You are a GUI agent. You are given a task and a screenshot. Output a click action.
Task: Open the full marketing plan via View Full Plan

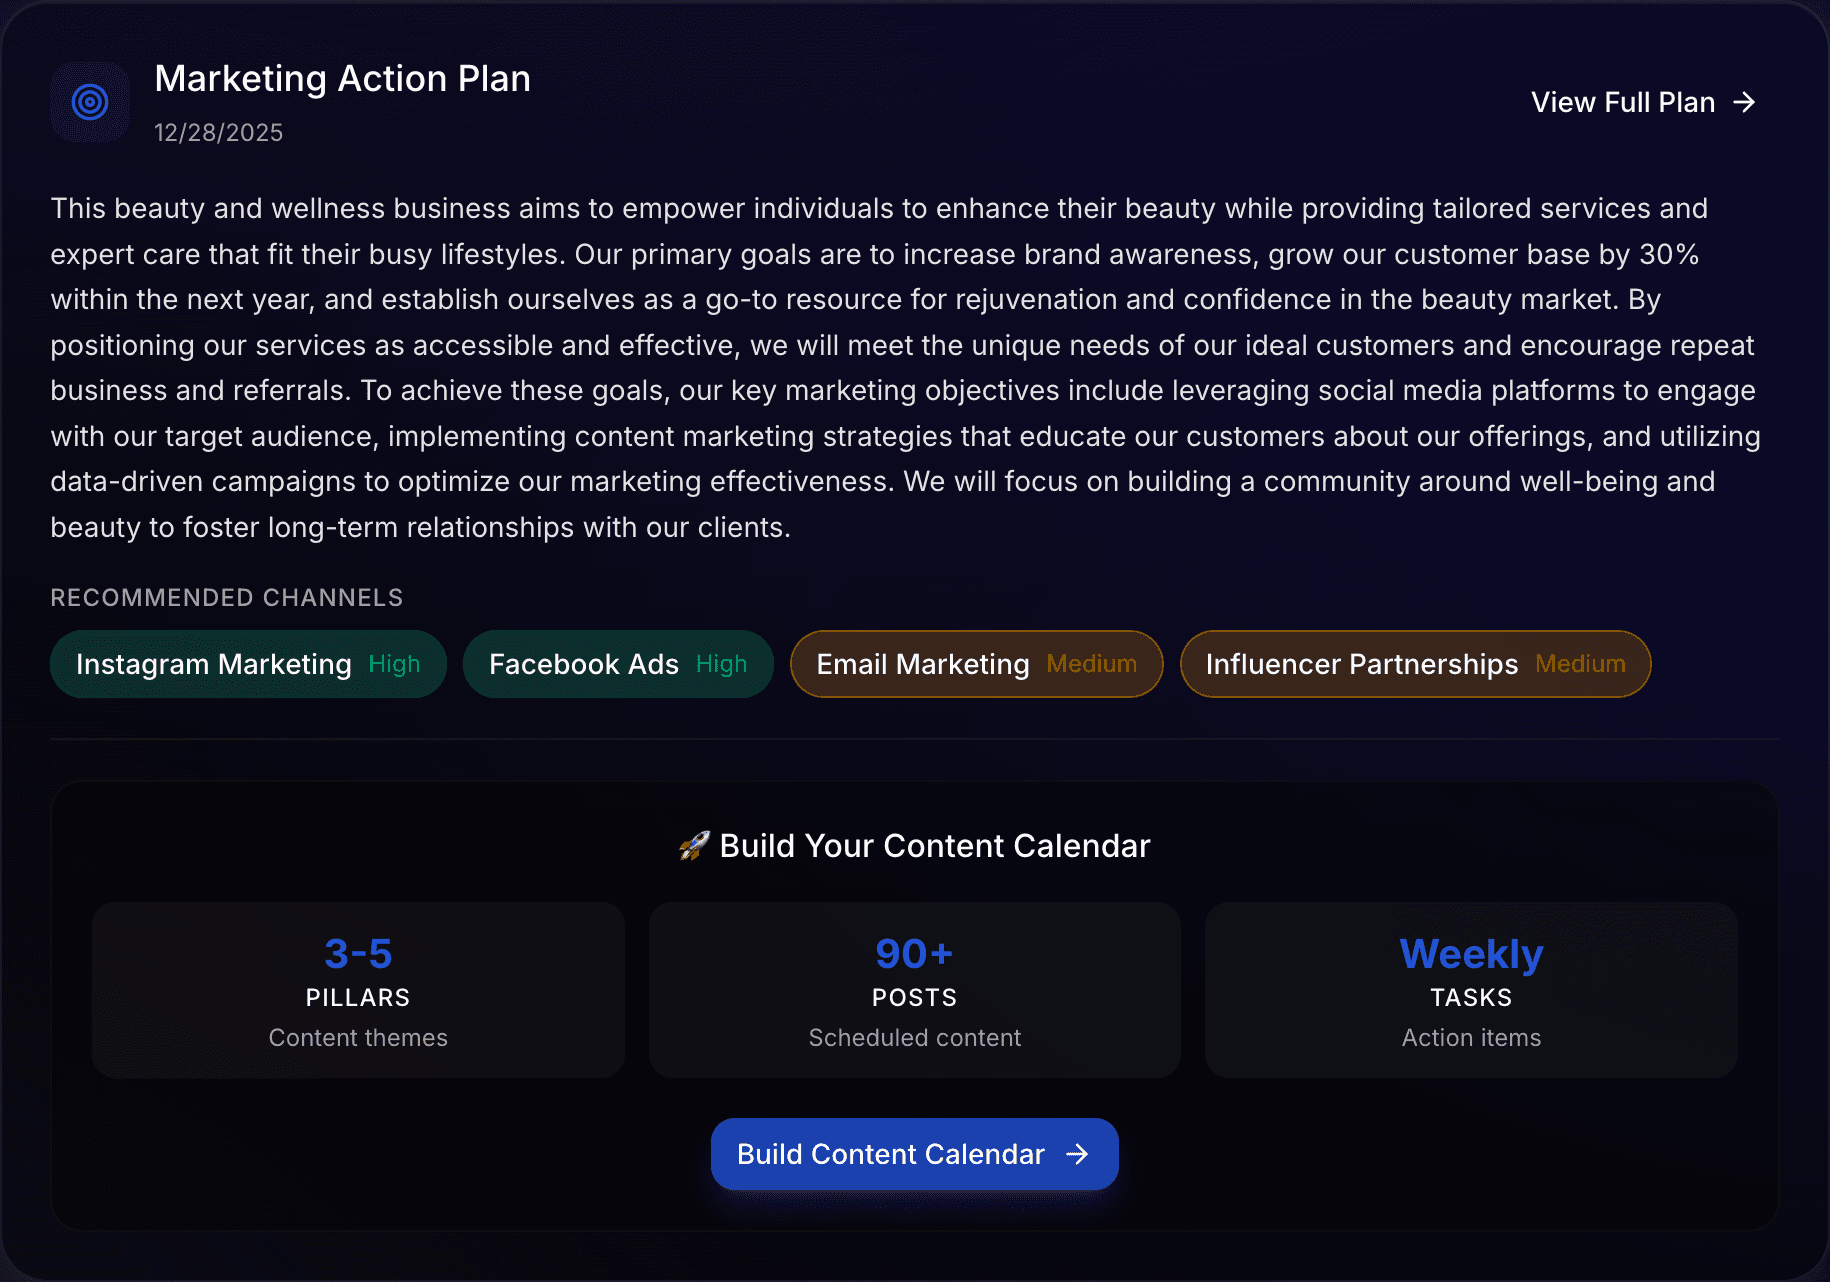point(1621,101)
